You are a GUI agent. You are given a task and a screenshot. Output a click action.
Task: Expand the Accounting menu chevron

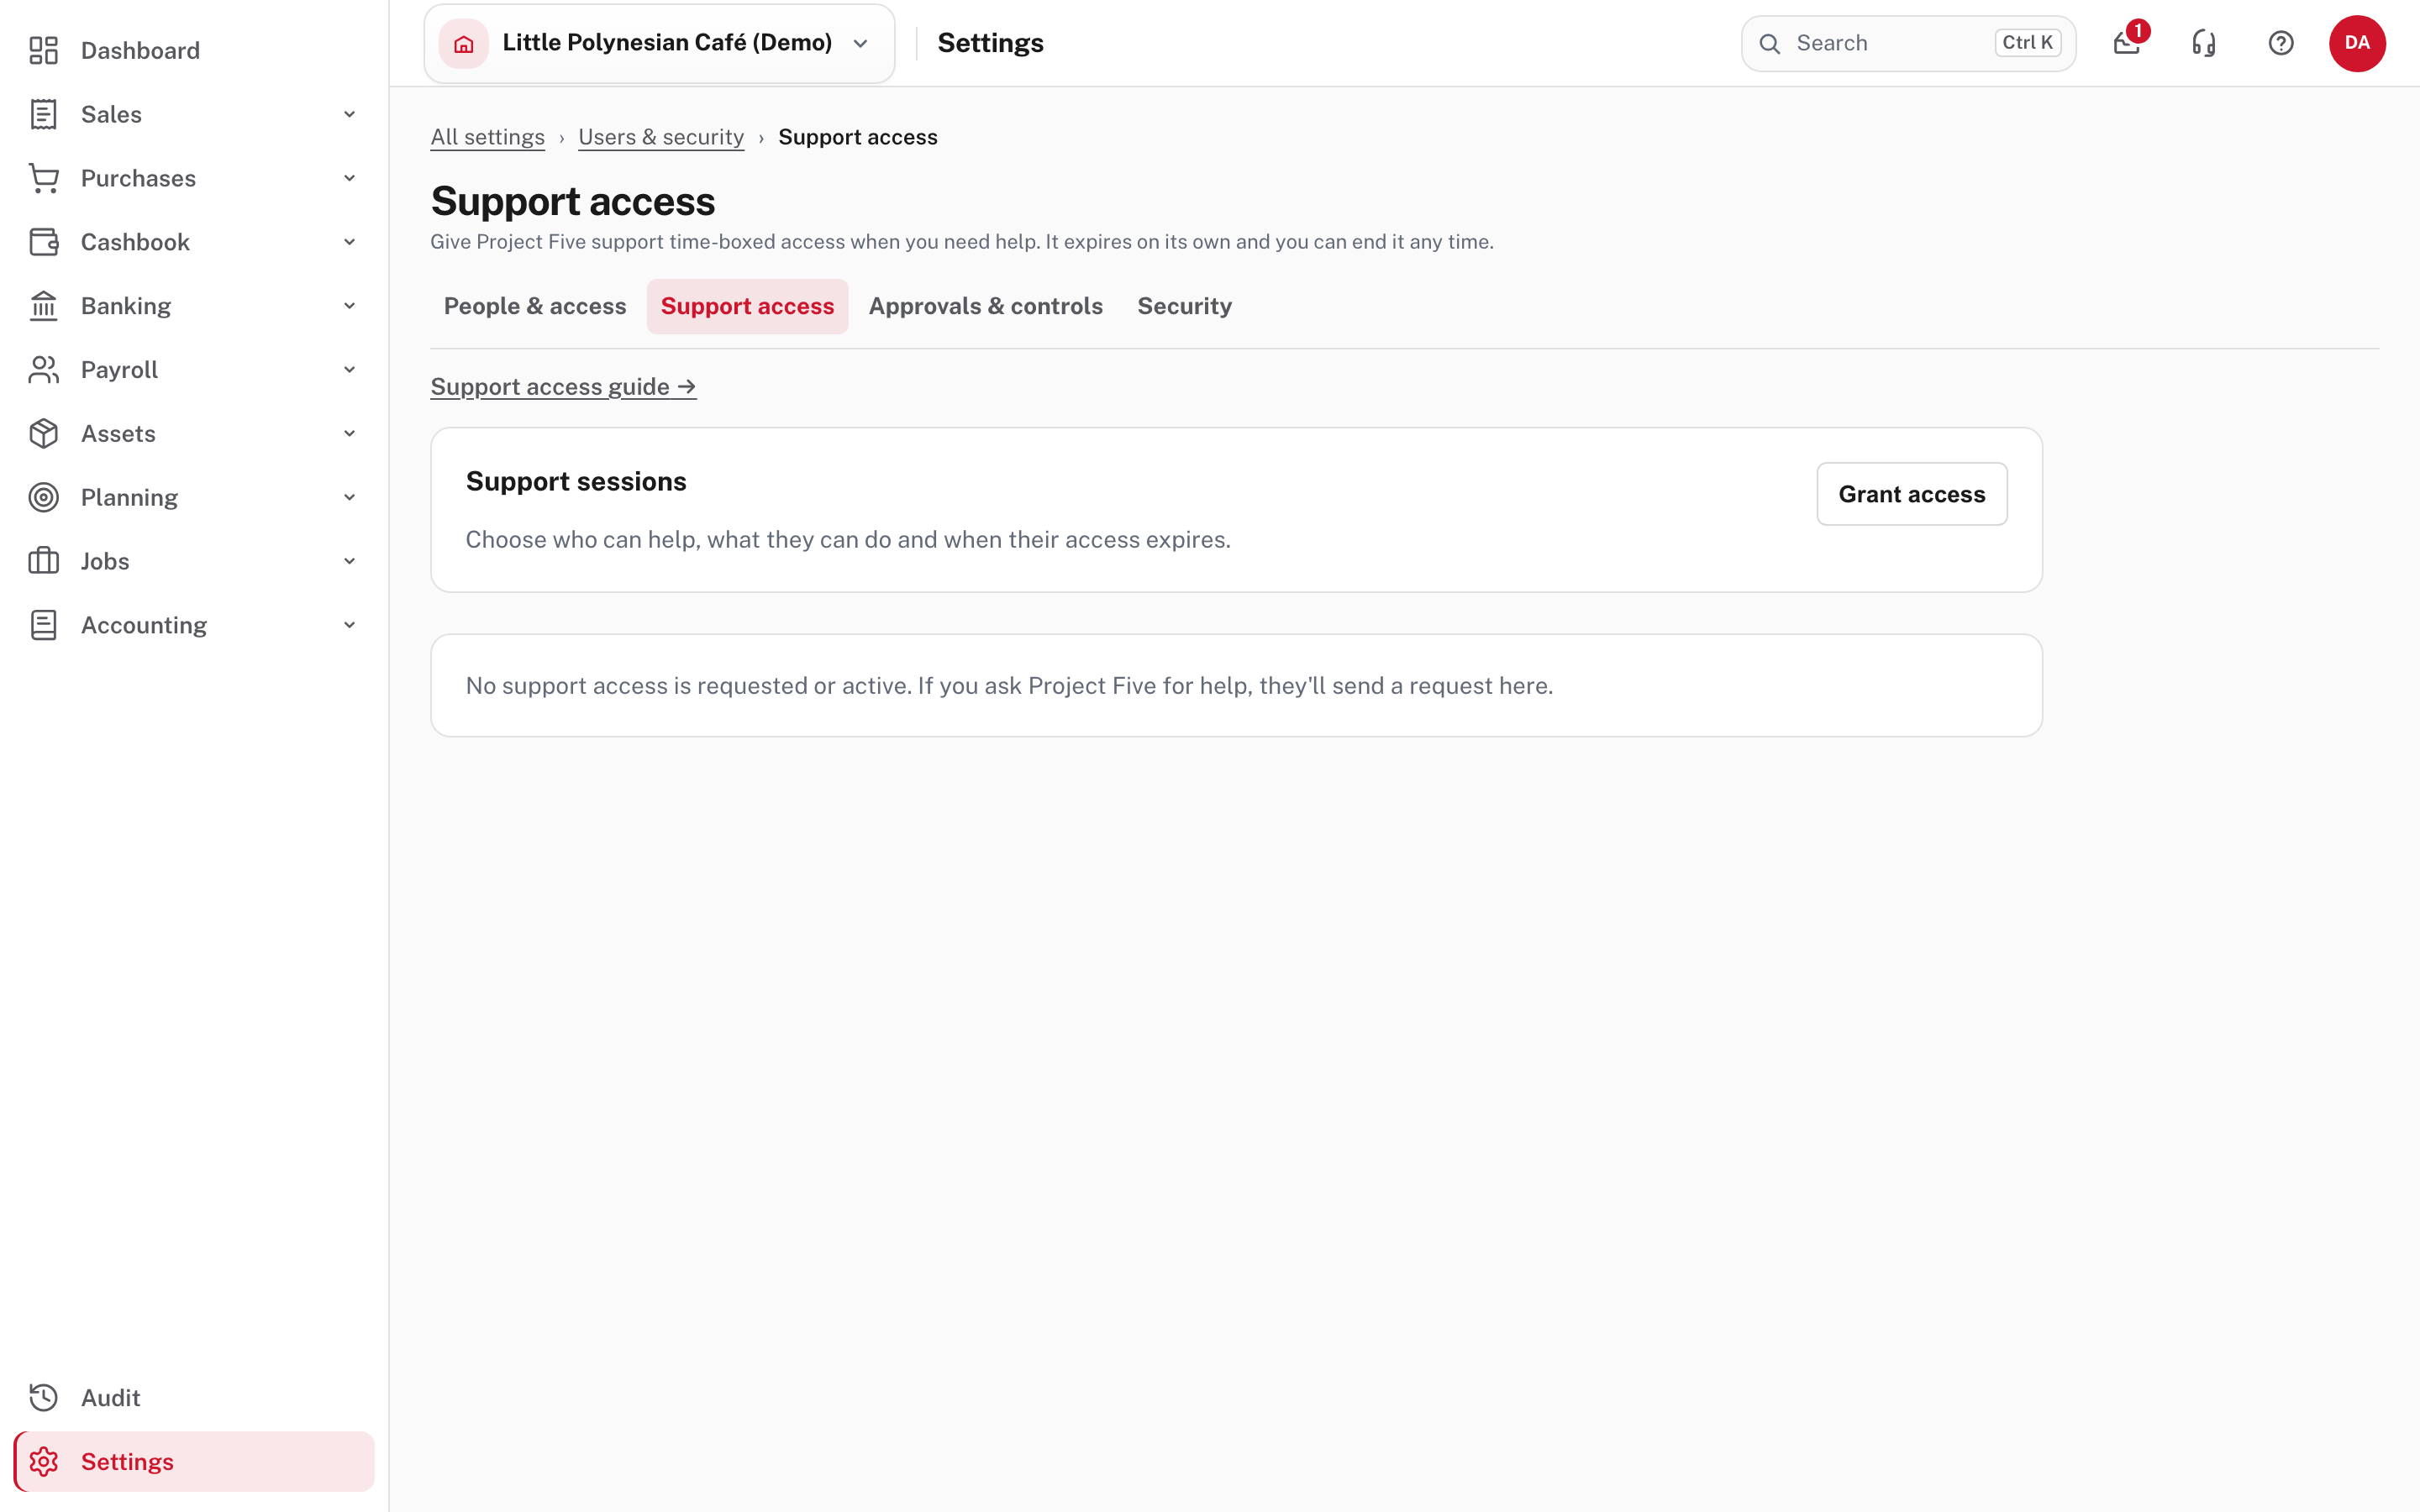click(x=349, y=625)
